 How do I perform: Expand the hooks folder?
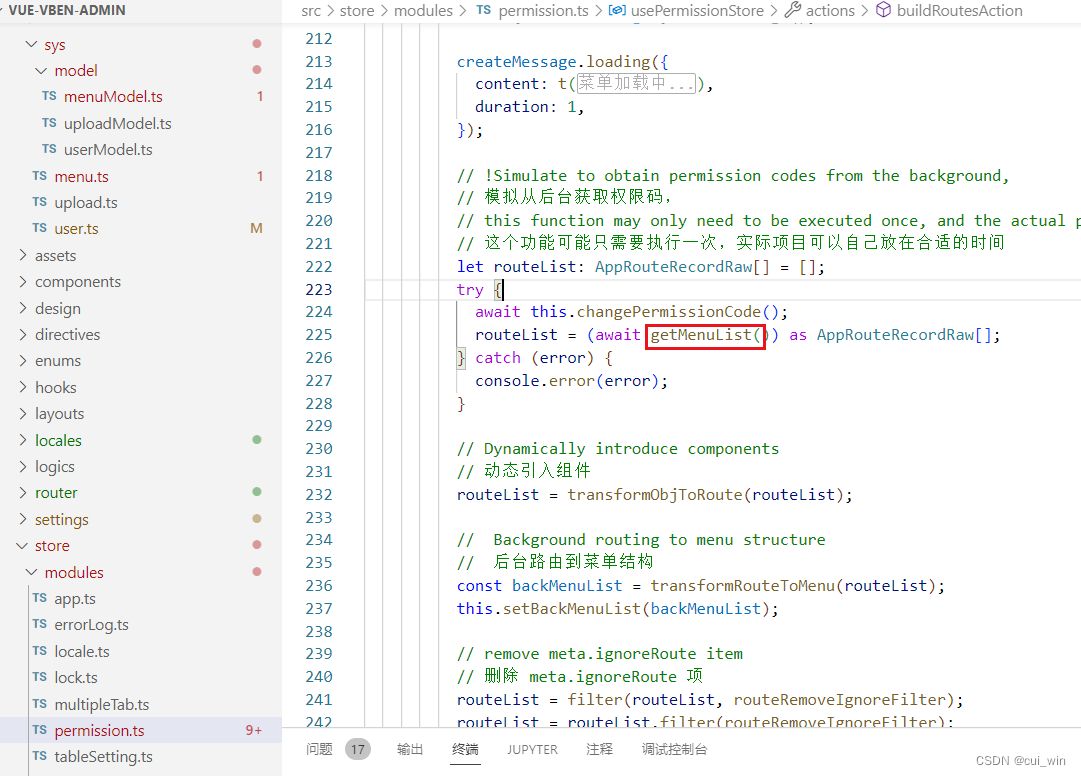coord(23,387)
